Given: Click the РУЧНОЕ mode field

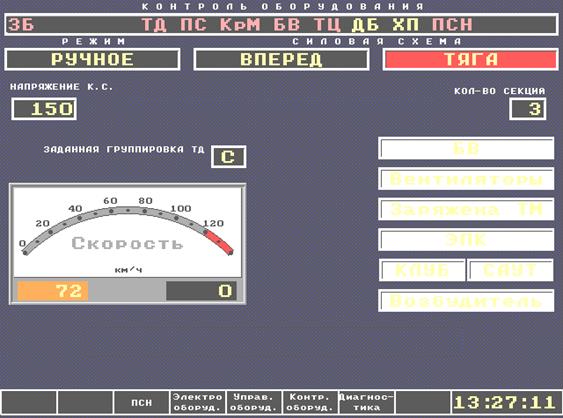Looking at the screenshot, I should (x=92, y=59).
